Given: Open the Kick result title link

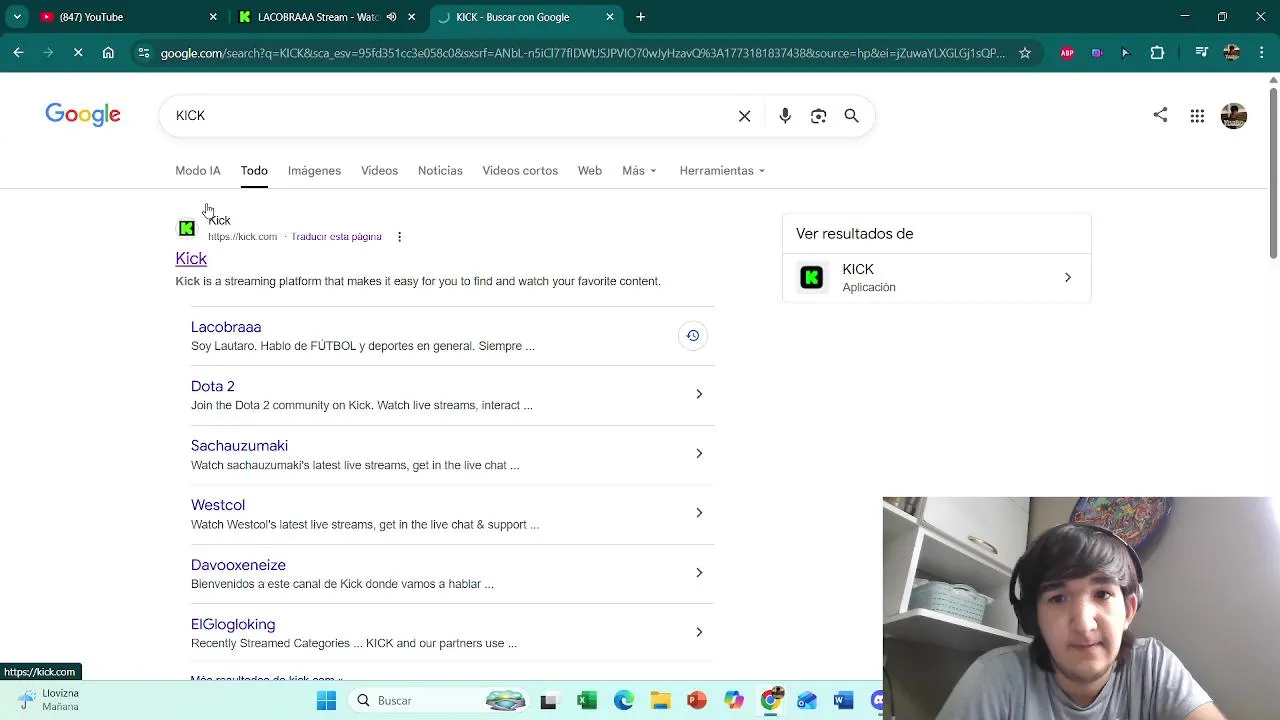Looking at the screenshot, I should (x=191, y=259).
